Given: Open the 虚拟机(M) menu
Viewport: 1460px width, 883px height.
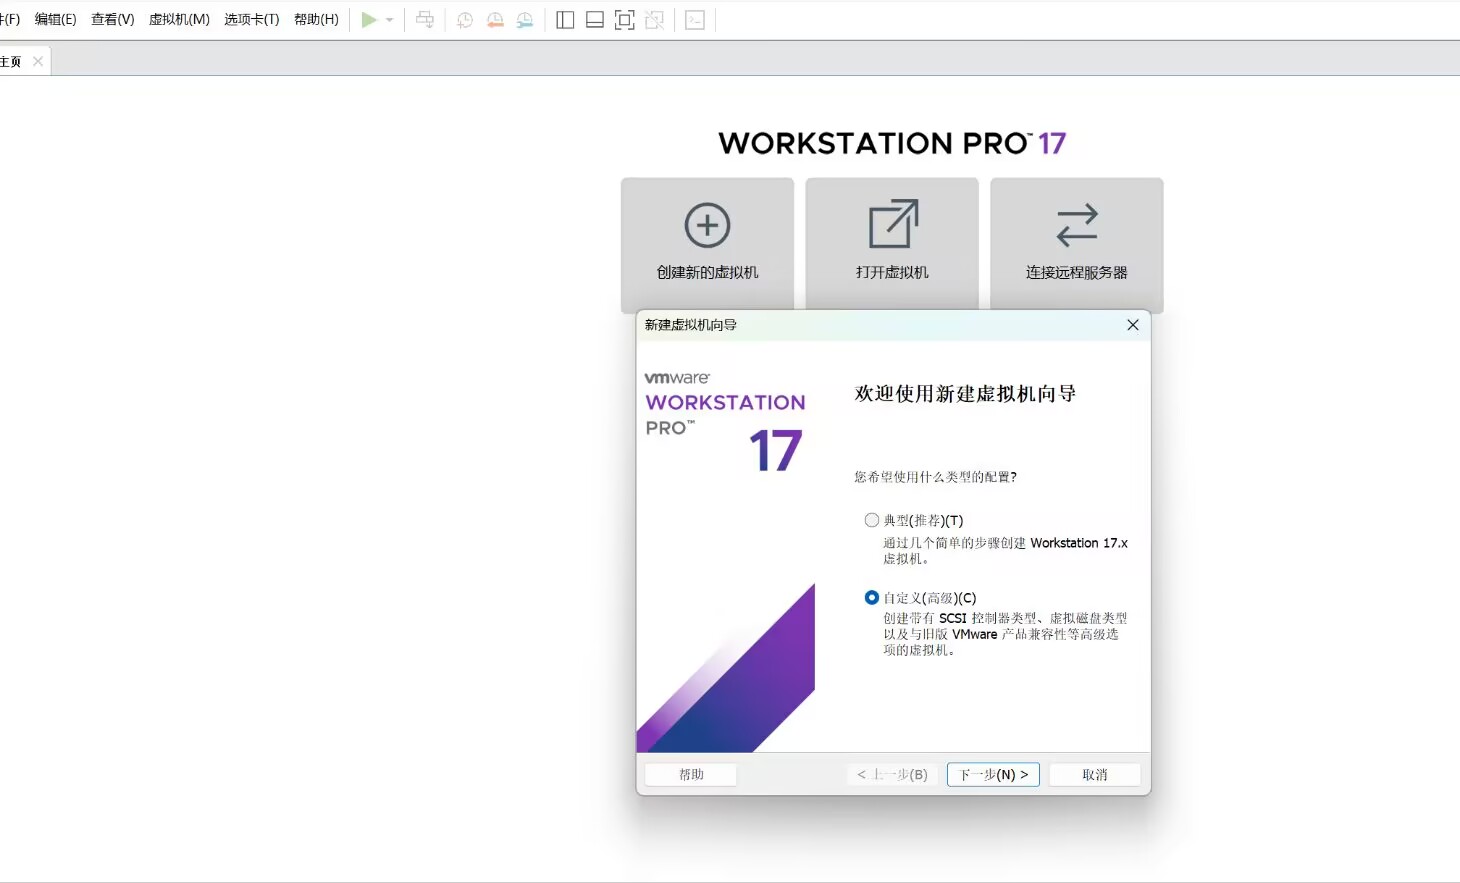Looking at the screenshot, I should [179, 19].
